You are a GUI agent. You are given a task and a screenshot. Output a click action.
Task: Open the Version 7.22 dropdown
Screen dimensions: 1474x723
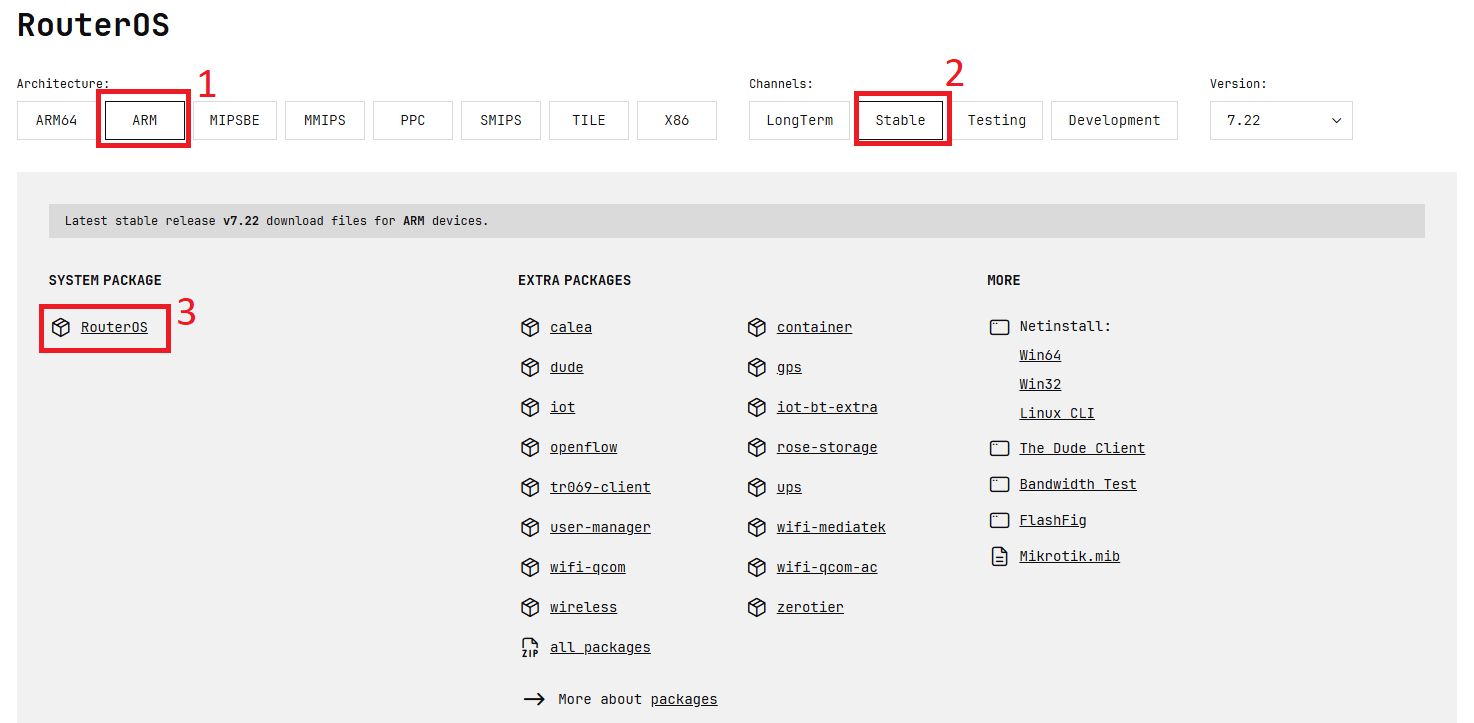click(x=1281, y=121)
